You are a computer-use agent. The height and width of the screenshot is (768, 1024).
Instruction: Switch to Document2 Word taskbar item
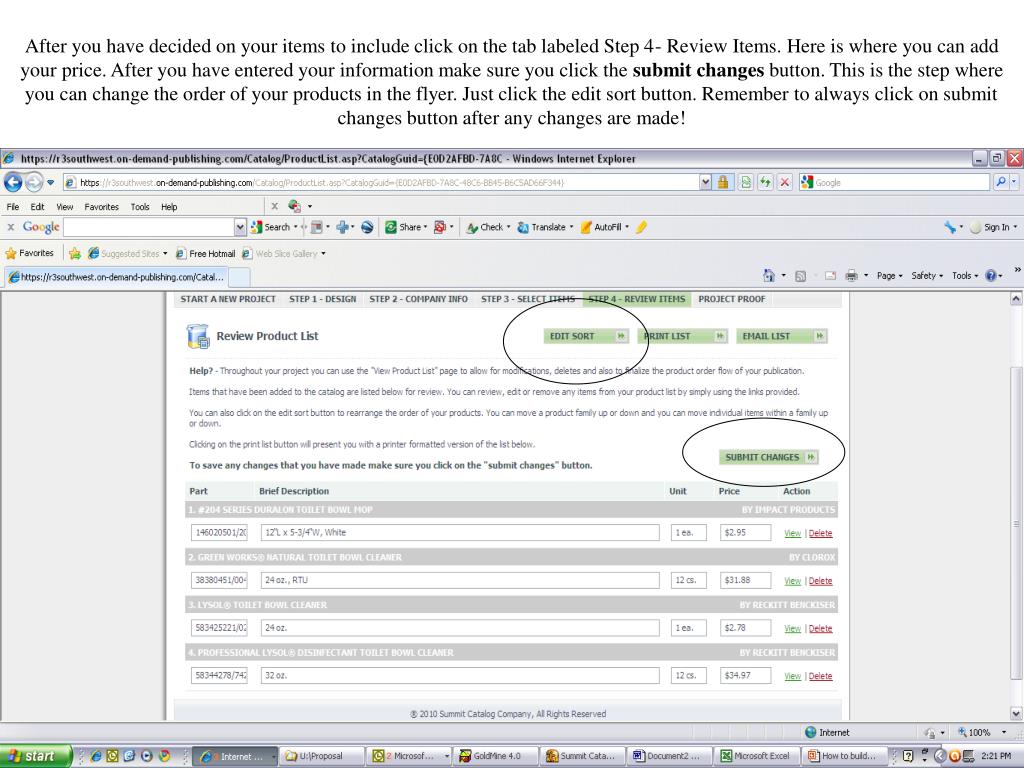pos(669,756)
